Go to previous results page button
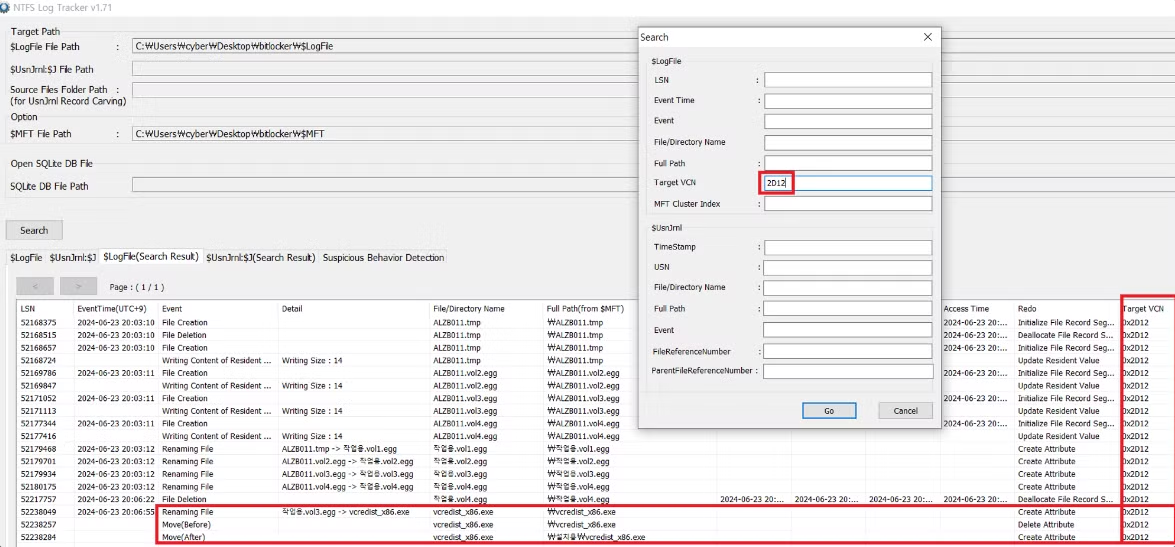The image size is (1175, 547). pyautogui.click(x=34, y=286)
